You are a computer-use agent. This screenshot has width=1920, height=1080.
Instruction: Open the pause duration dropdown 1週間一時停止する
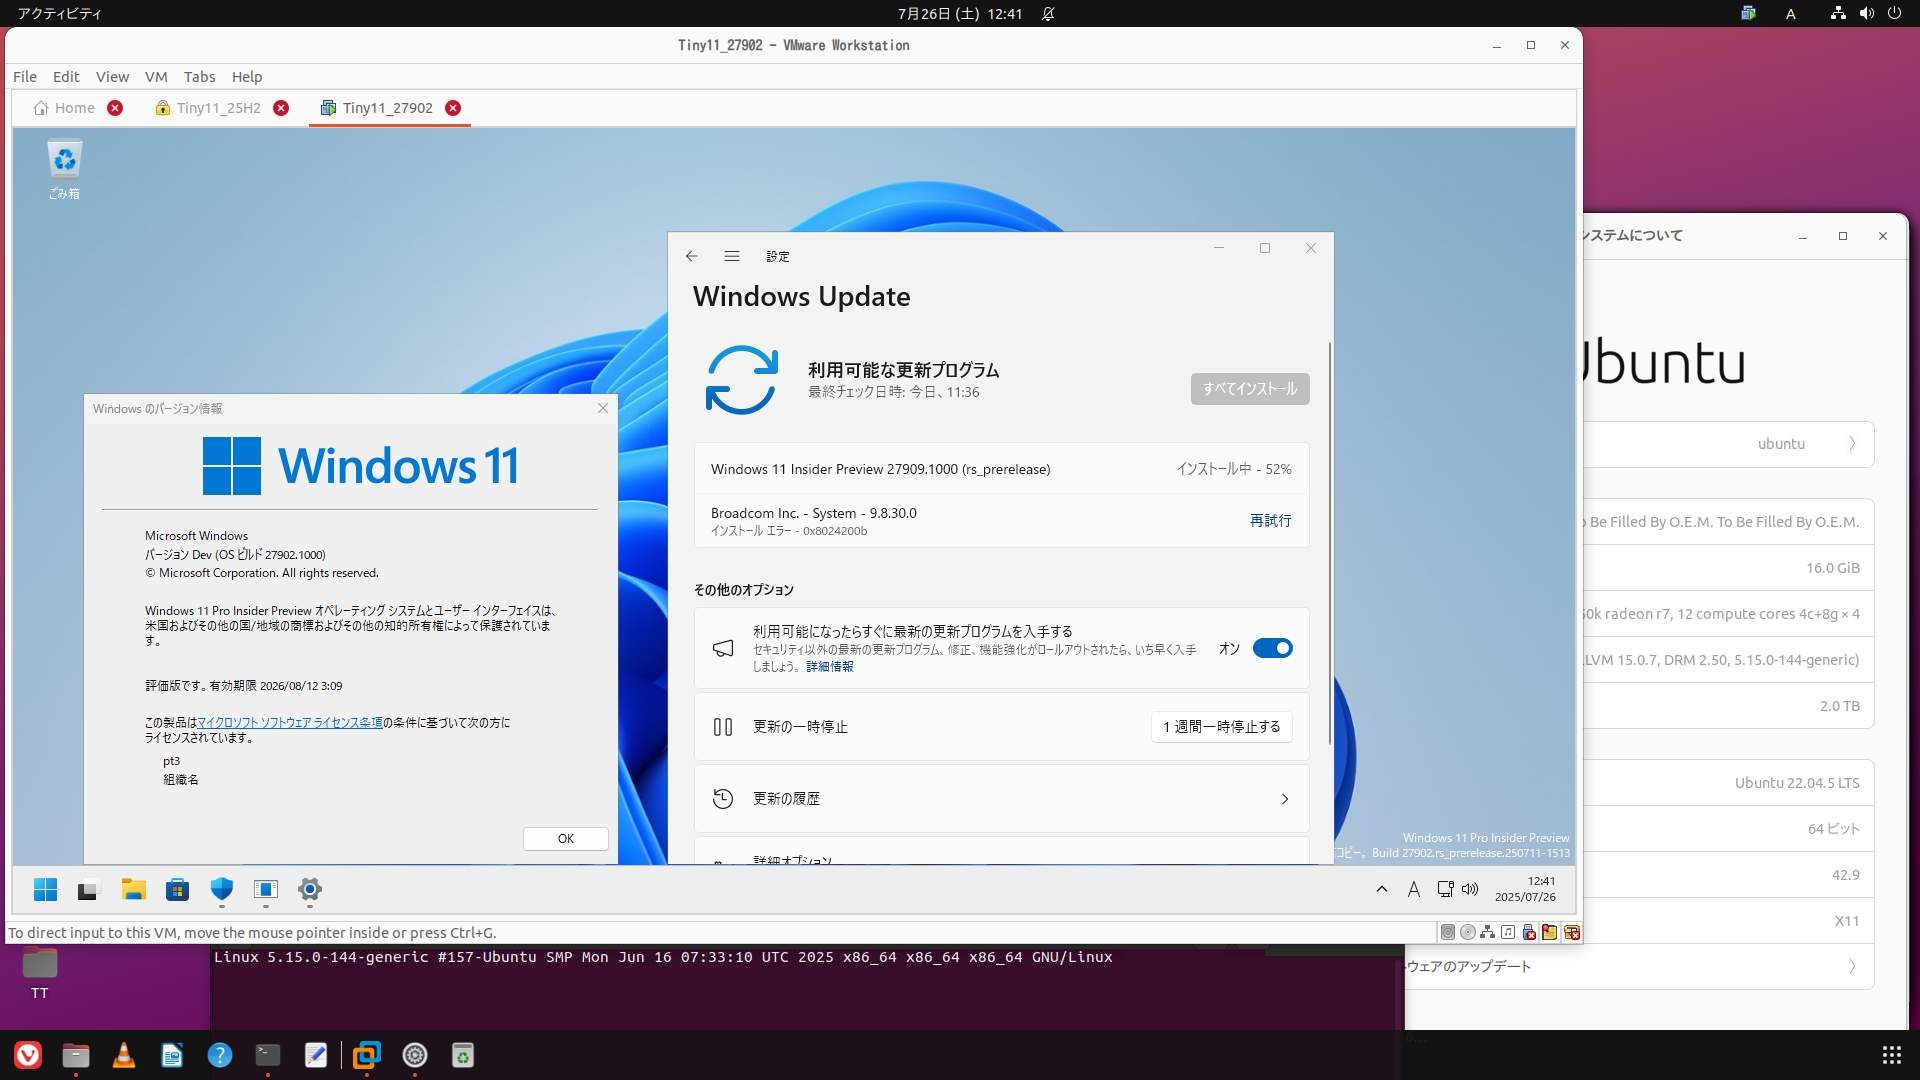click(x=1221, y=727)
